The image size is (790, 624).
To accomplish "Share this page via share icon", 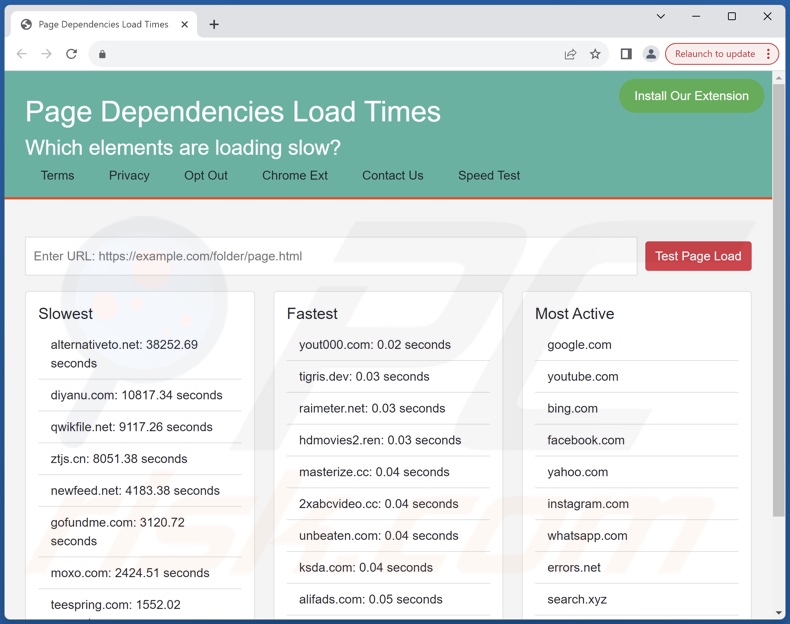I will (570, 54).
